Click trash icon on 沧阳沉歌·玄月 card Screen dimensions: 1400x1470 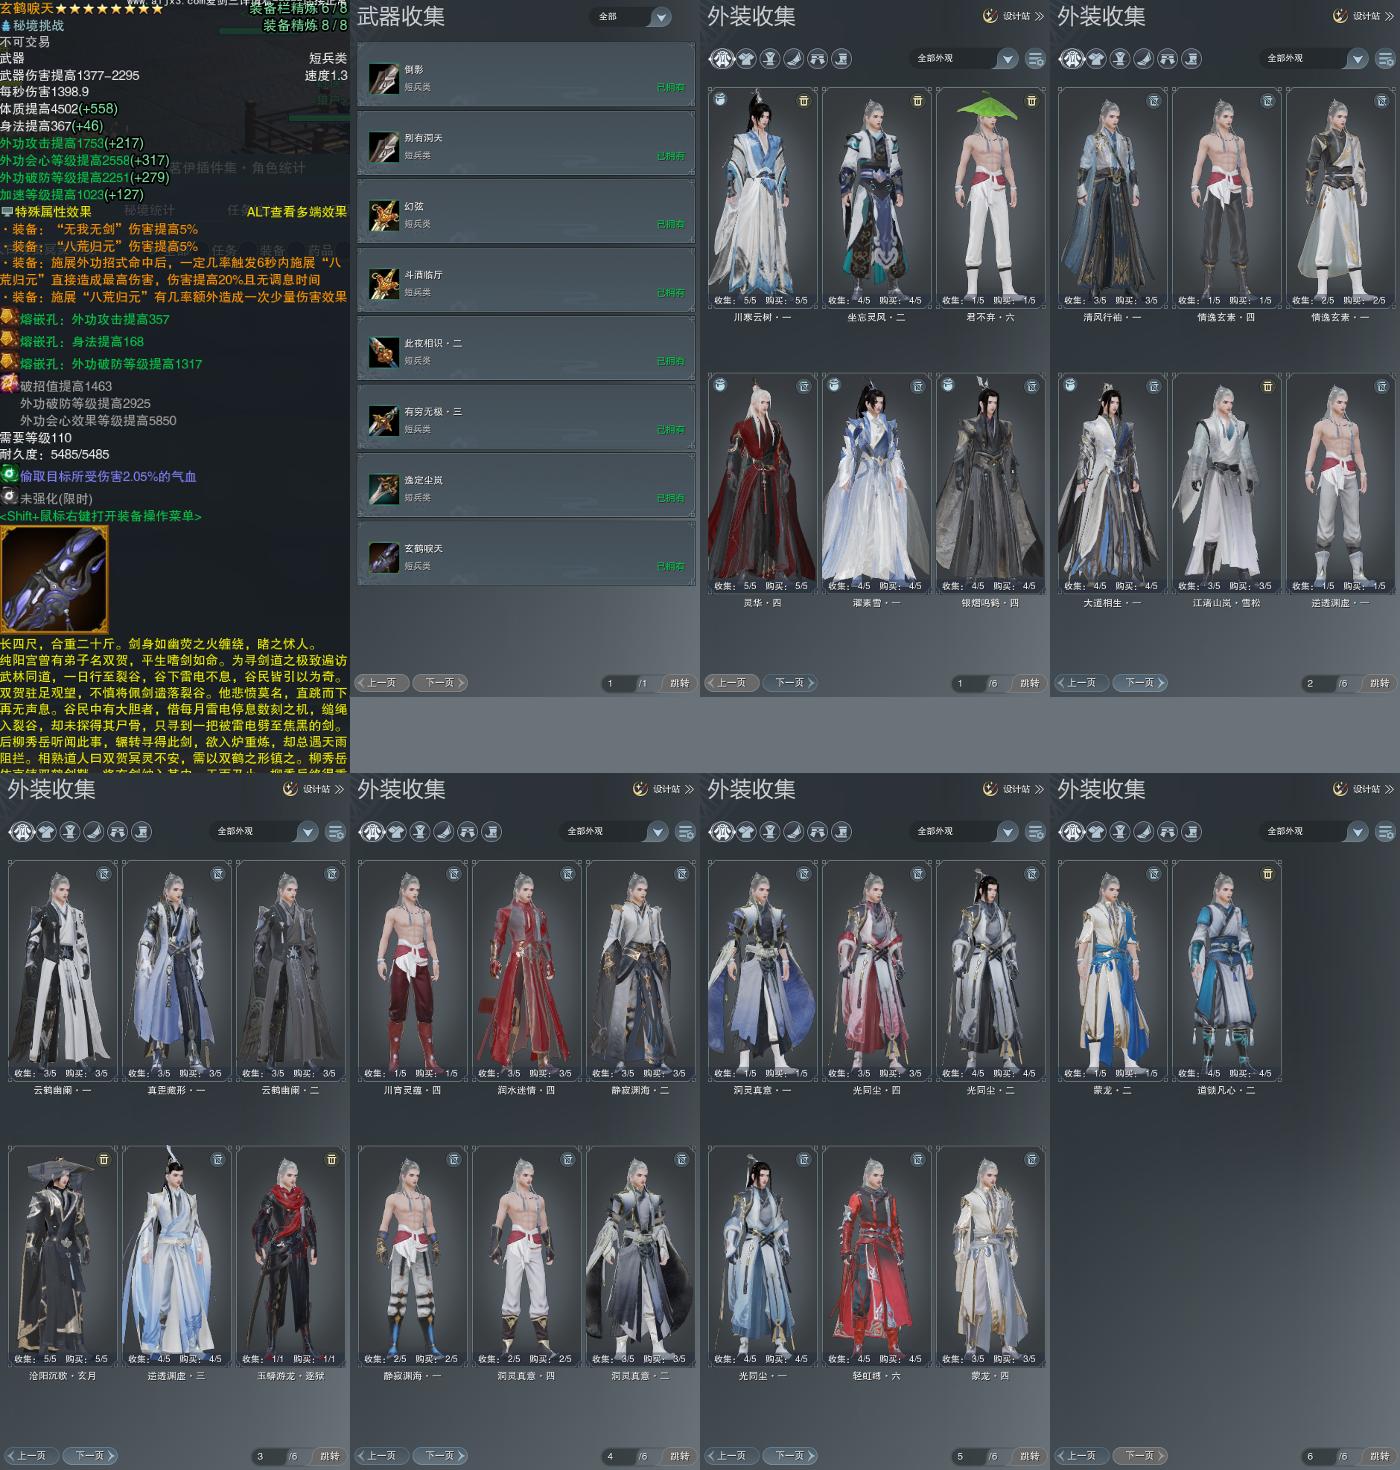coord(104,1159)
